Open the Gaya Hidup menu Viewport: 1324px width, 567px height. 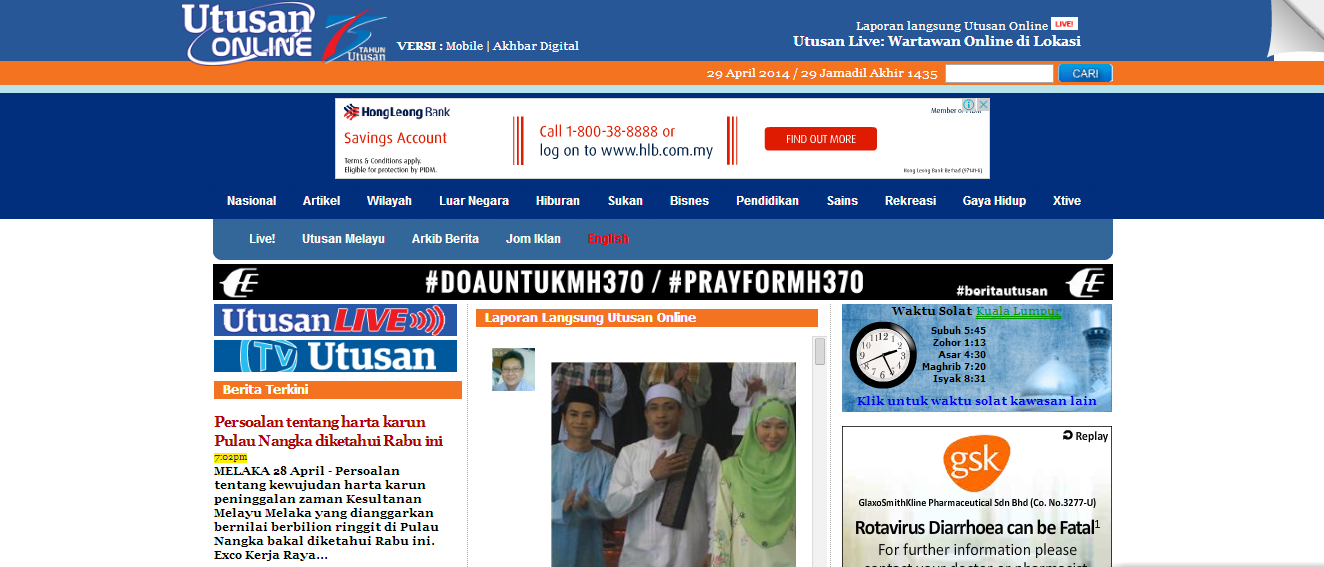pyautogui.click(x=994, y=201)
